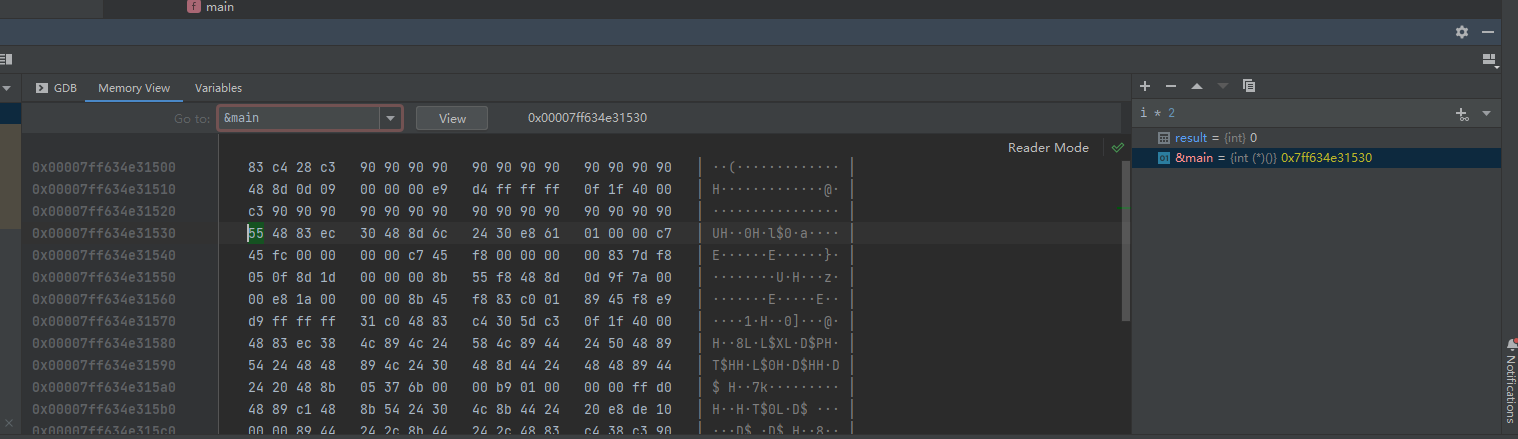Hide the debug tool window with minimize dash
This screenshot has width=1518, height=439.
pyautogui.click(x=1488, y=32)
